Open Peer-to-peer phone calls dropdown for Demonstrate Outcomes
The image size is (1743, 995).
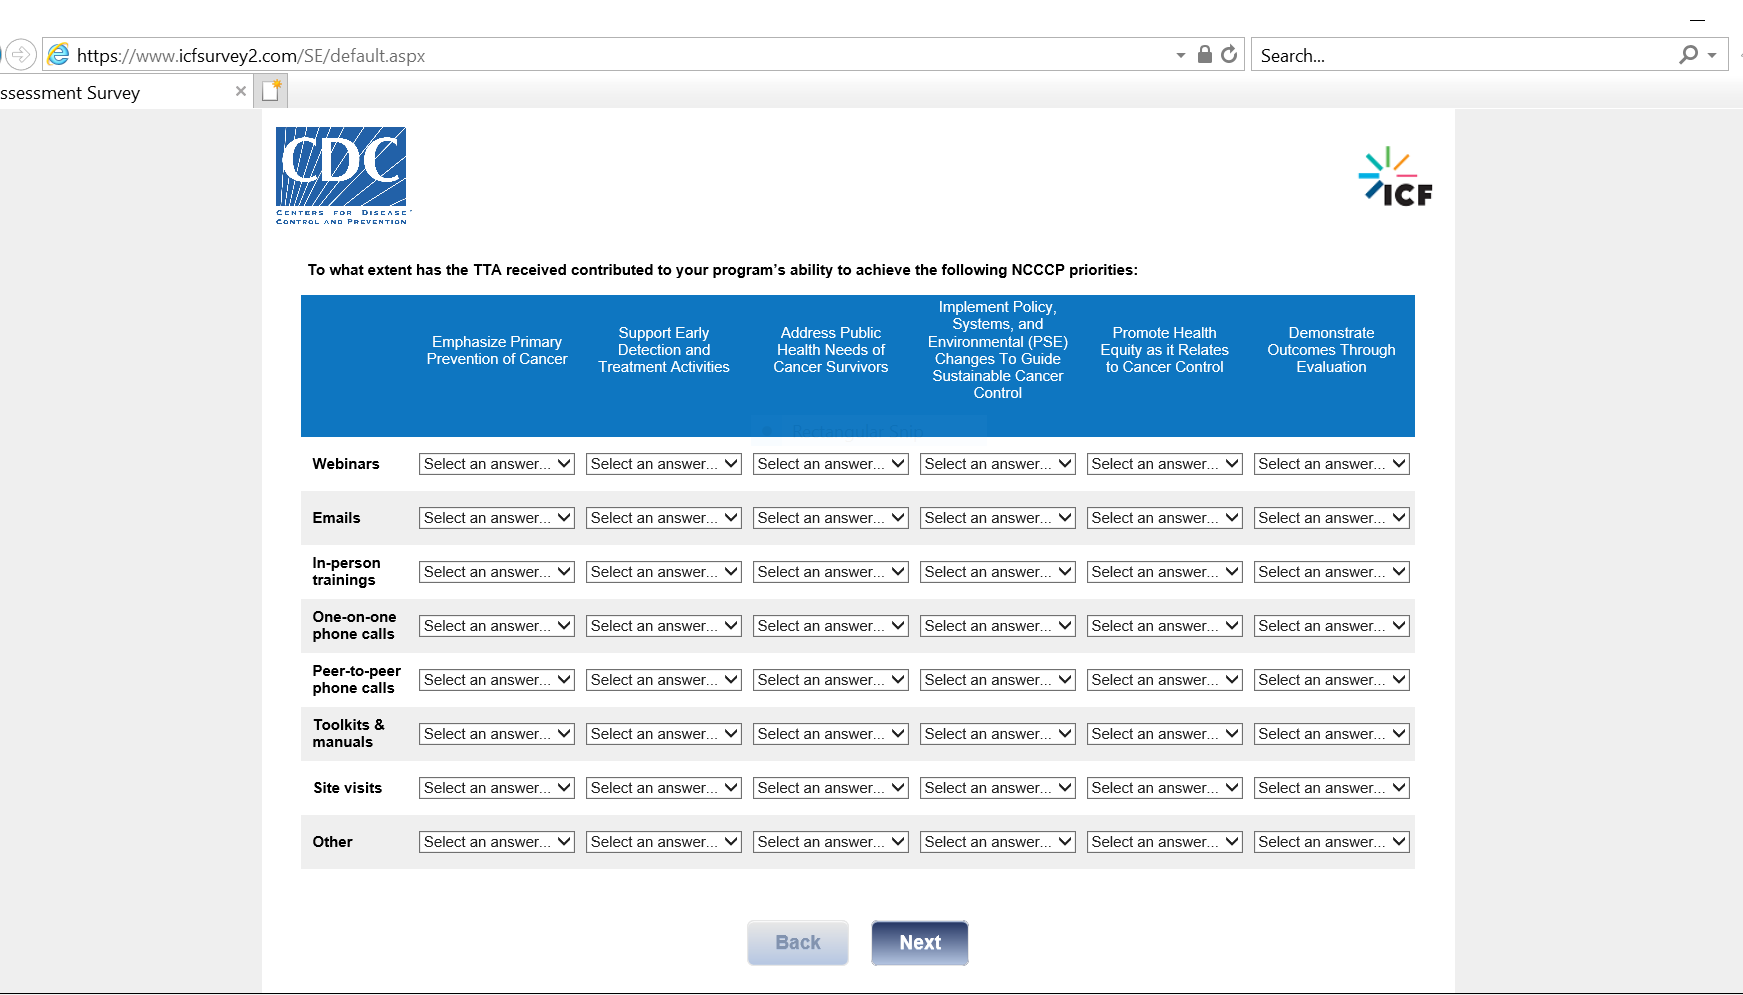click(1332, 680)
